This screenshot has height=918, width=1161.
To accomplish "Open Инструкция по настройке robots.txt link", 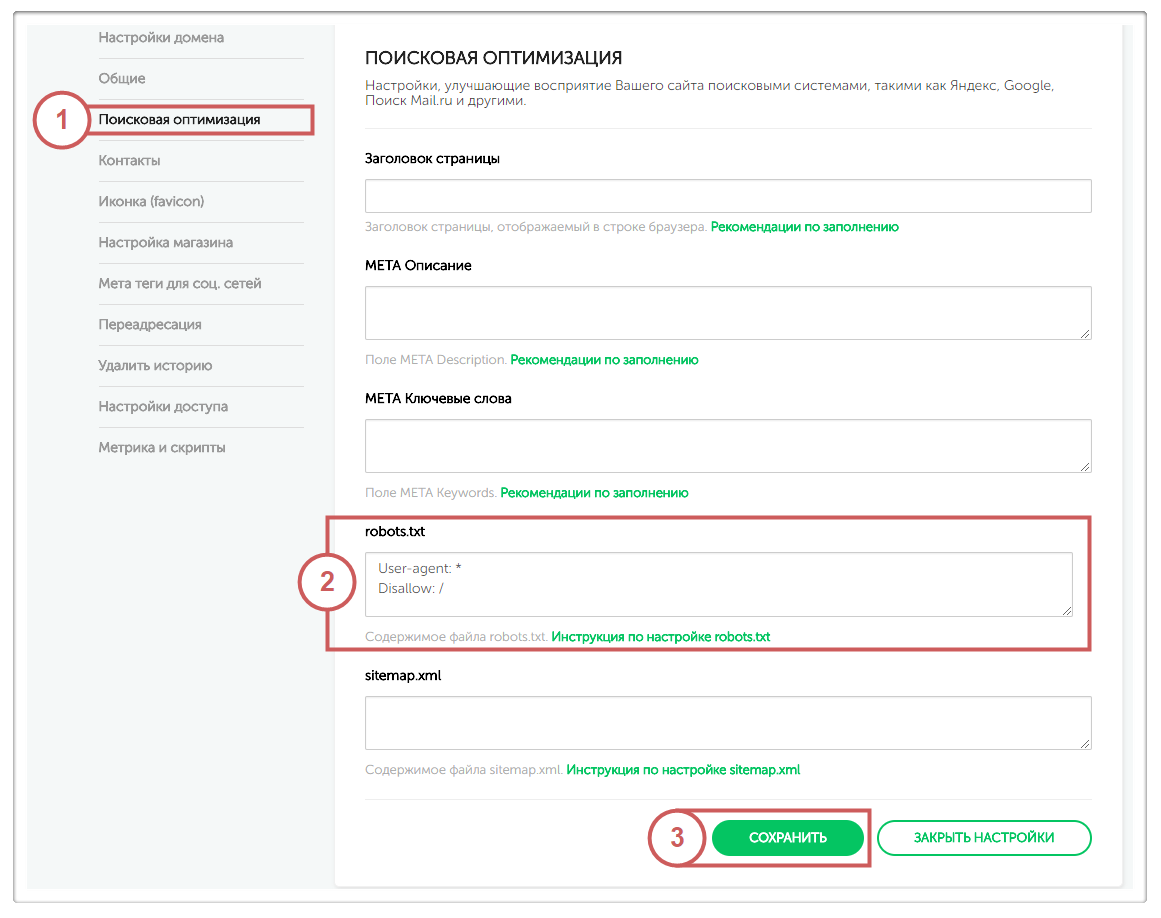I will point(661,637).
